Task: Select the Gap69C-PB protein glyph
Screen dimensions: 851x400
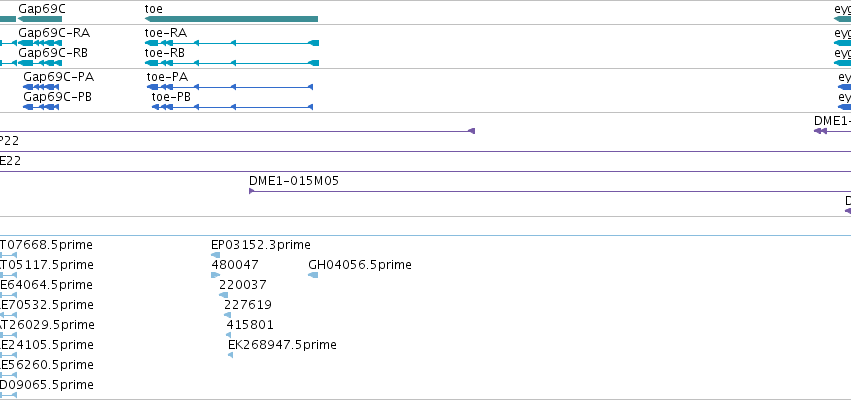Action: pos(41,107)
